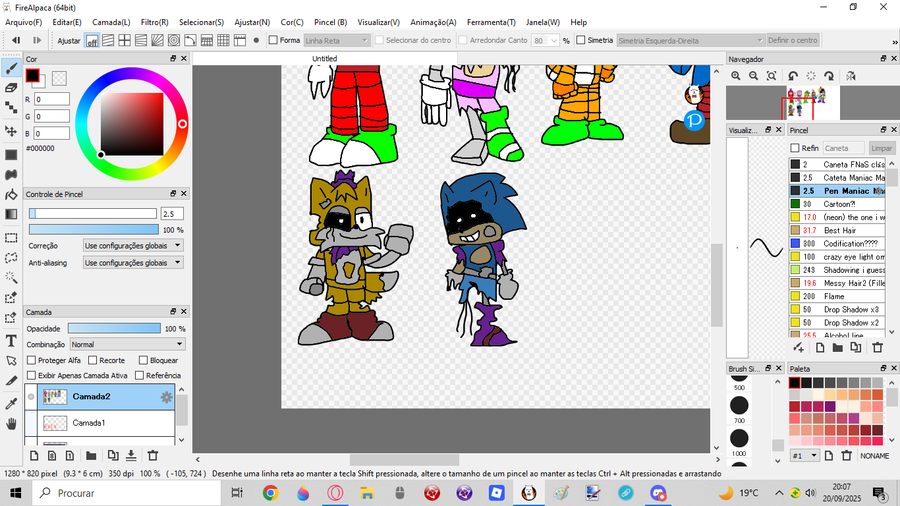Image resolution: width=900 pixels, height=506 pixels.
Task: Open the Correção dropdown
Action: tap(133, 246)
